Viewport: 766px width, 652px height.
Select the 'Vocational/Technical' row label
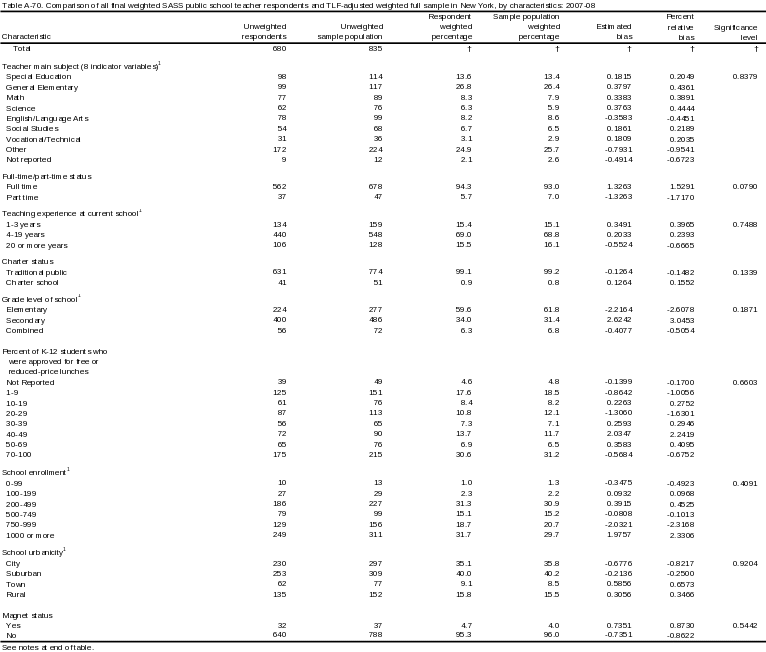click(x=43, y=140)
